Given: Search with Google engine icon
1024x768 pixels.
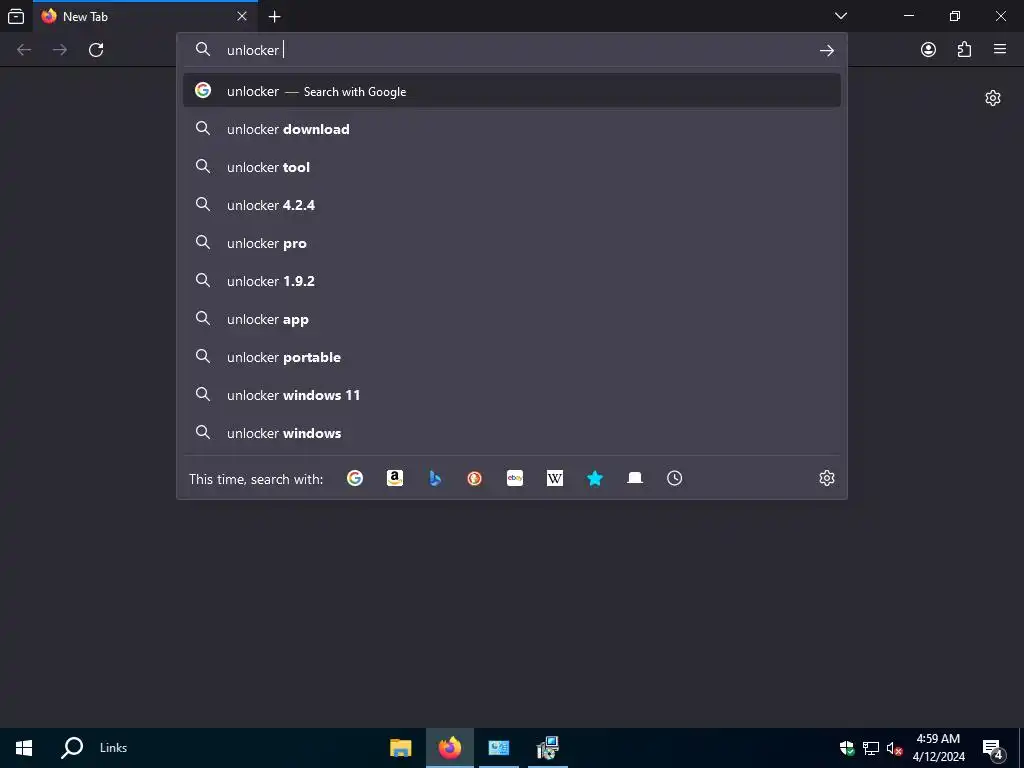Looking at the screenshot, I should pyautogui.click(x=355, y=478).
